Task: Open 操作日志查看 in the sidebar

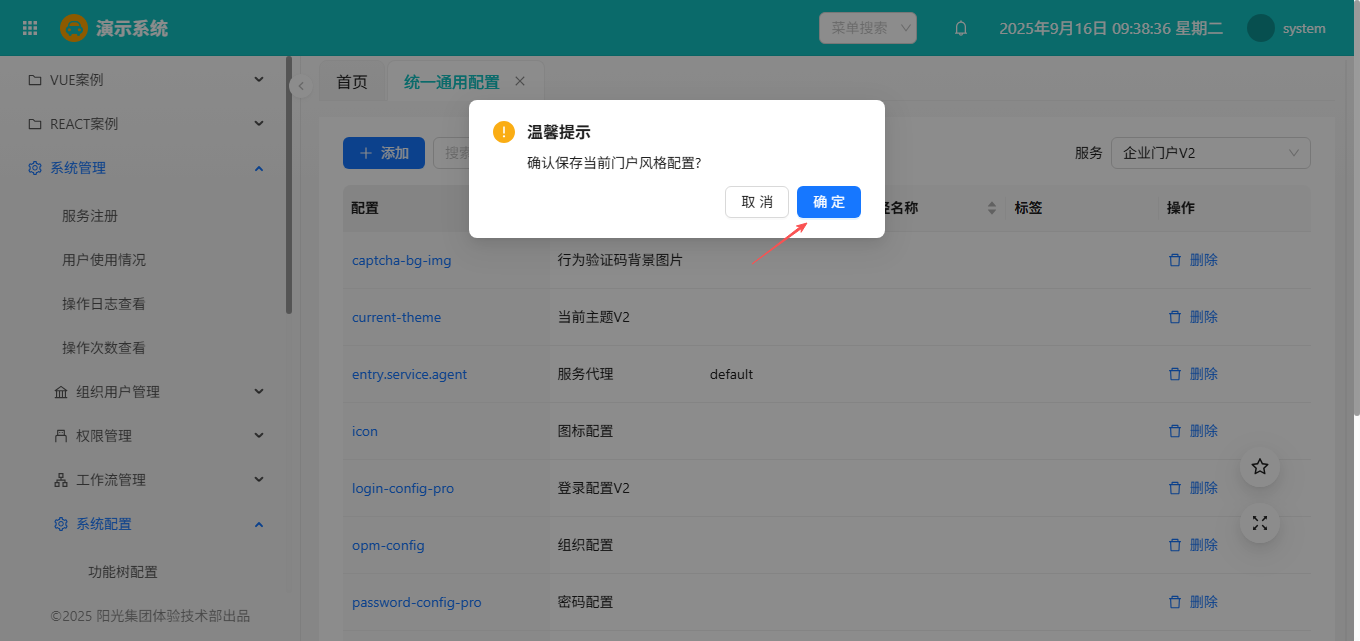Action: pyautogui.click(x=104, y=304)
